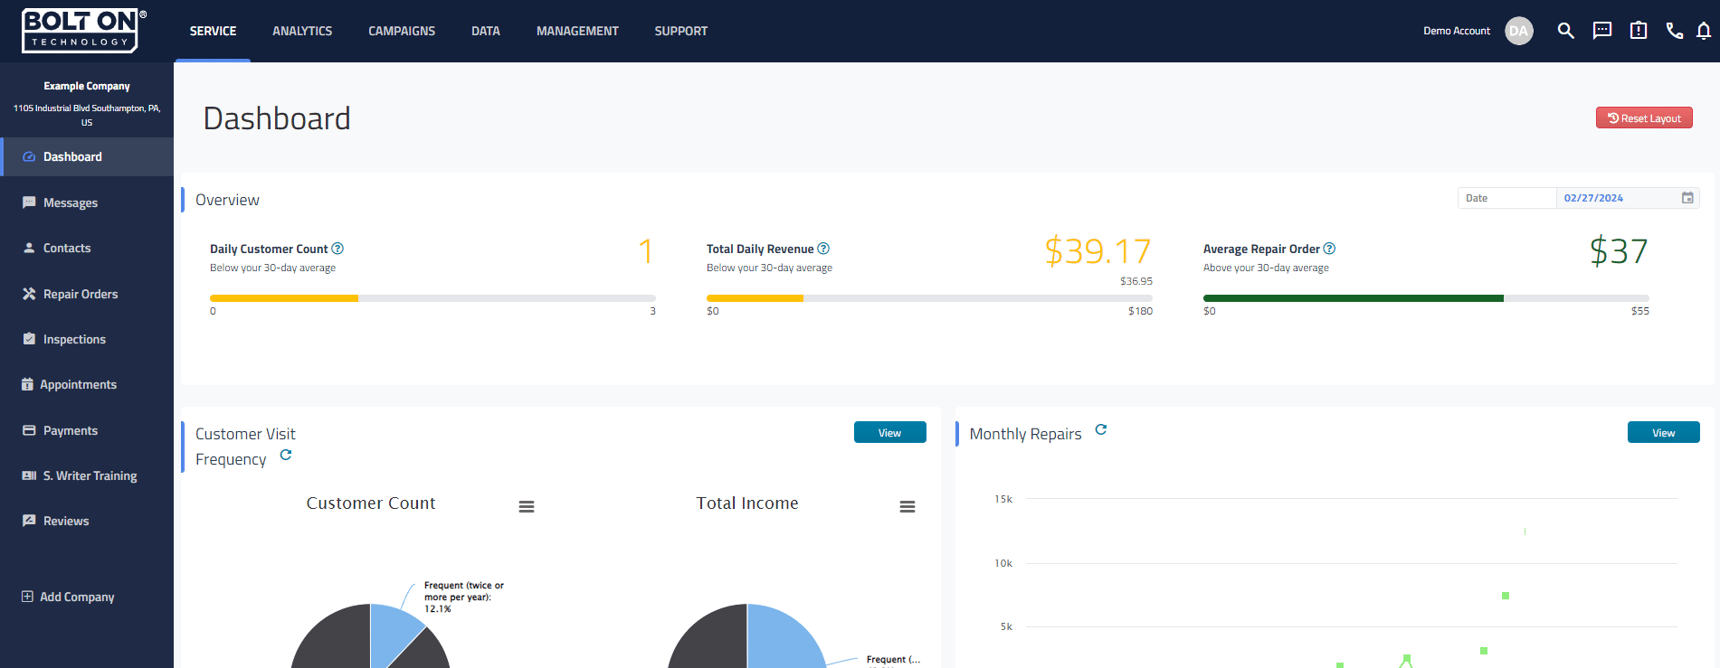Image resolution: width=1720 pixels, height=668 pixels.
Task: Open the Customer Count chart hamburger menu
Action: pos(527,507)
